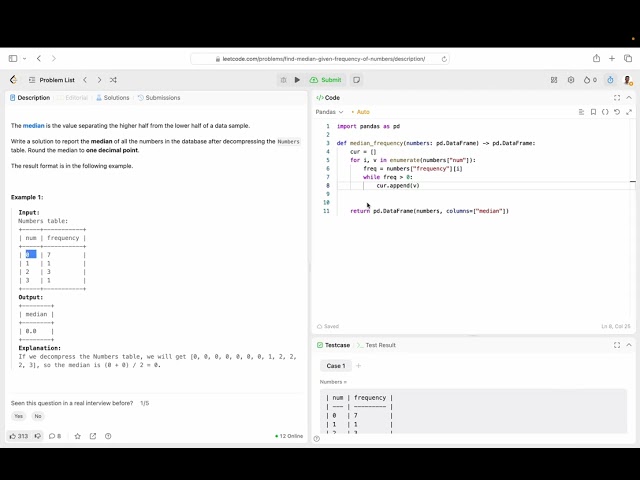Collapse the Code panel with chevron

pos(628,98)
